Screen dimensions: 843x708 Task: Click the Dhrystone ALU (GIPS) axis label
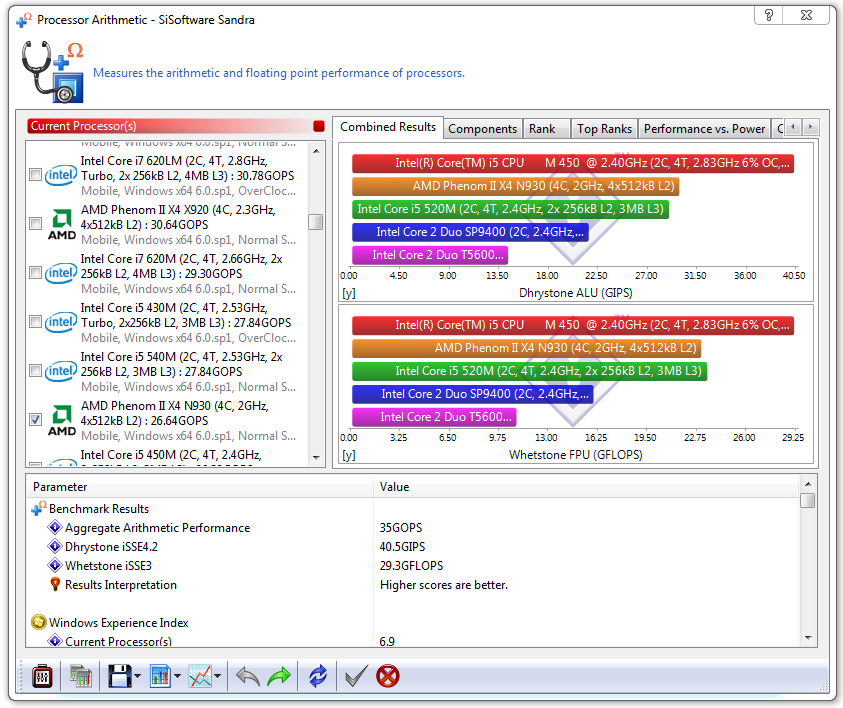(x=575, y=293)
